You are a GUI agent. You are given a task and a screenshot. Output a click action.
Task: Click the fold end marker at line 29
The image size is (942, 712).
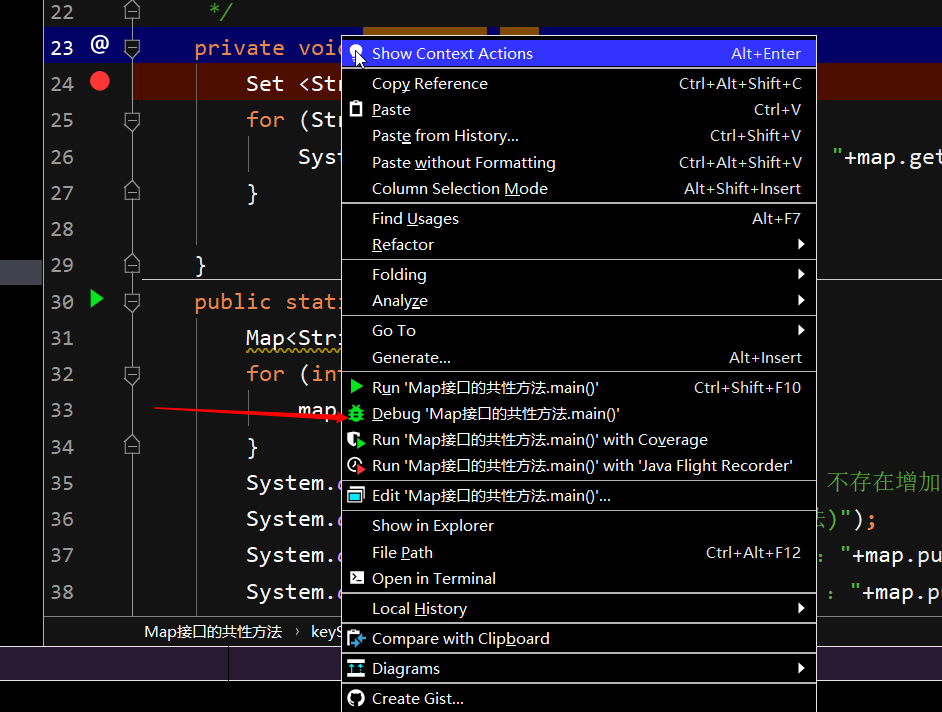pyautogui.click(x=132, y=263)
